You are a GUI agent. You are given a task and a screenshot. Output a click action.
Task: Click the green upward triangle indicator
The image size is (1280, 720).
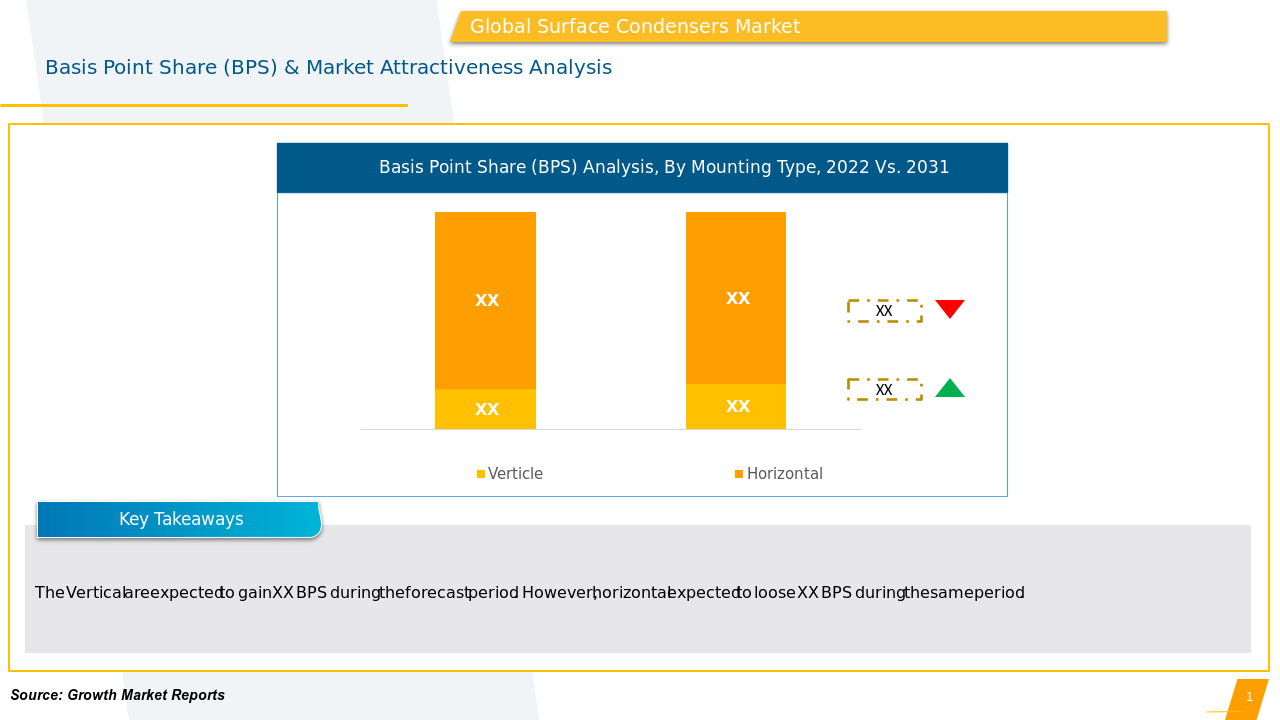949,389
